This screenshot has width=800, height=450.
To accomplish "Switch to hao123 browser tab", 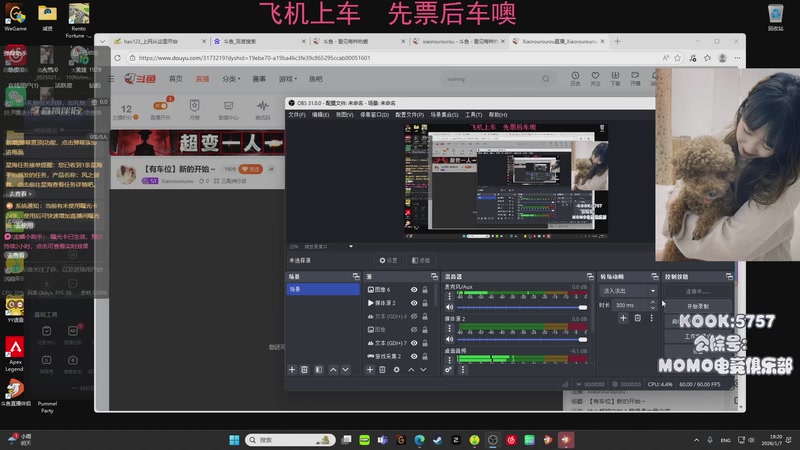I will click(x=159, y=41).
